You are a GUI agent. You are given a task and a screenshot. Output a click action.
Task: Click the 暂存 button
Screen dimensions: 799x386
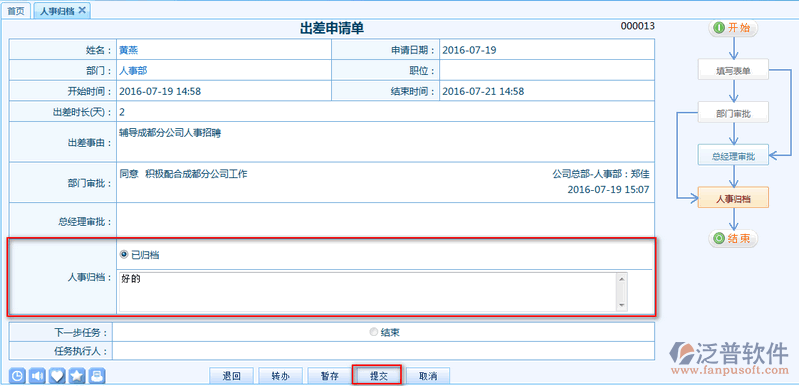[330, 376]
